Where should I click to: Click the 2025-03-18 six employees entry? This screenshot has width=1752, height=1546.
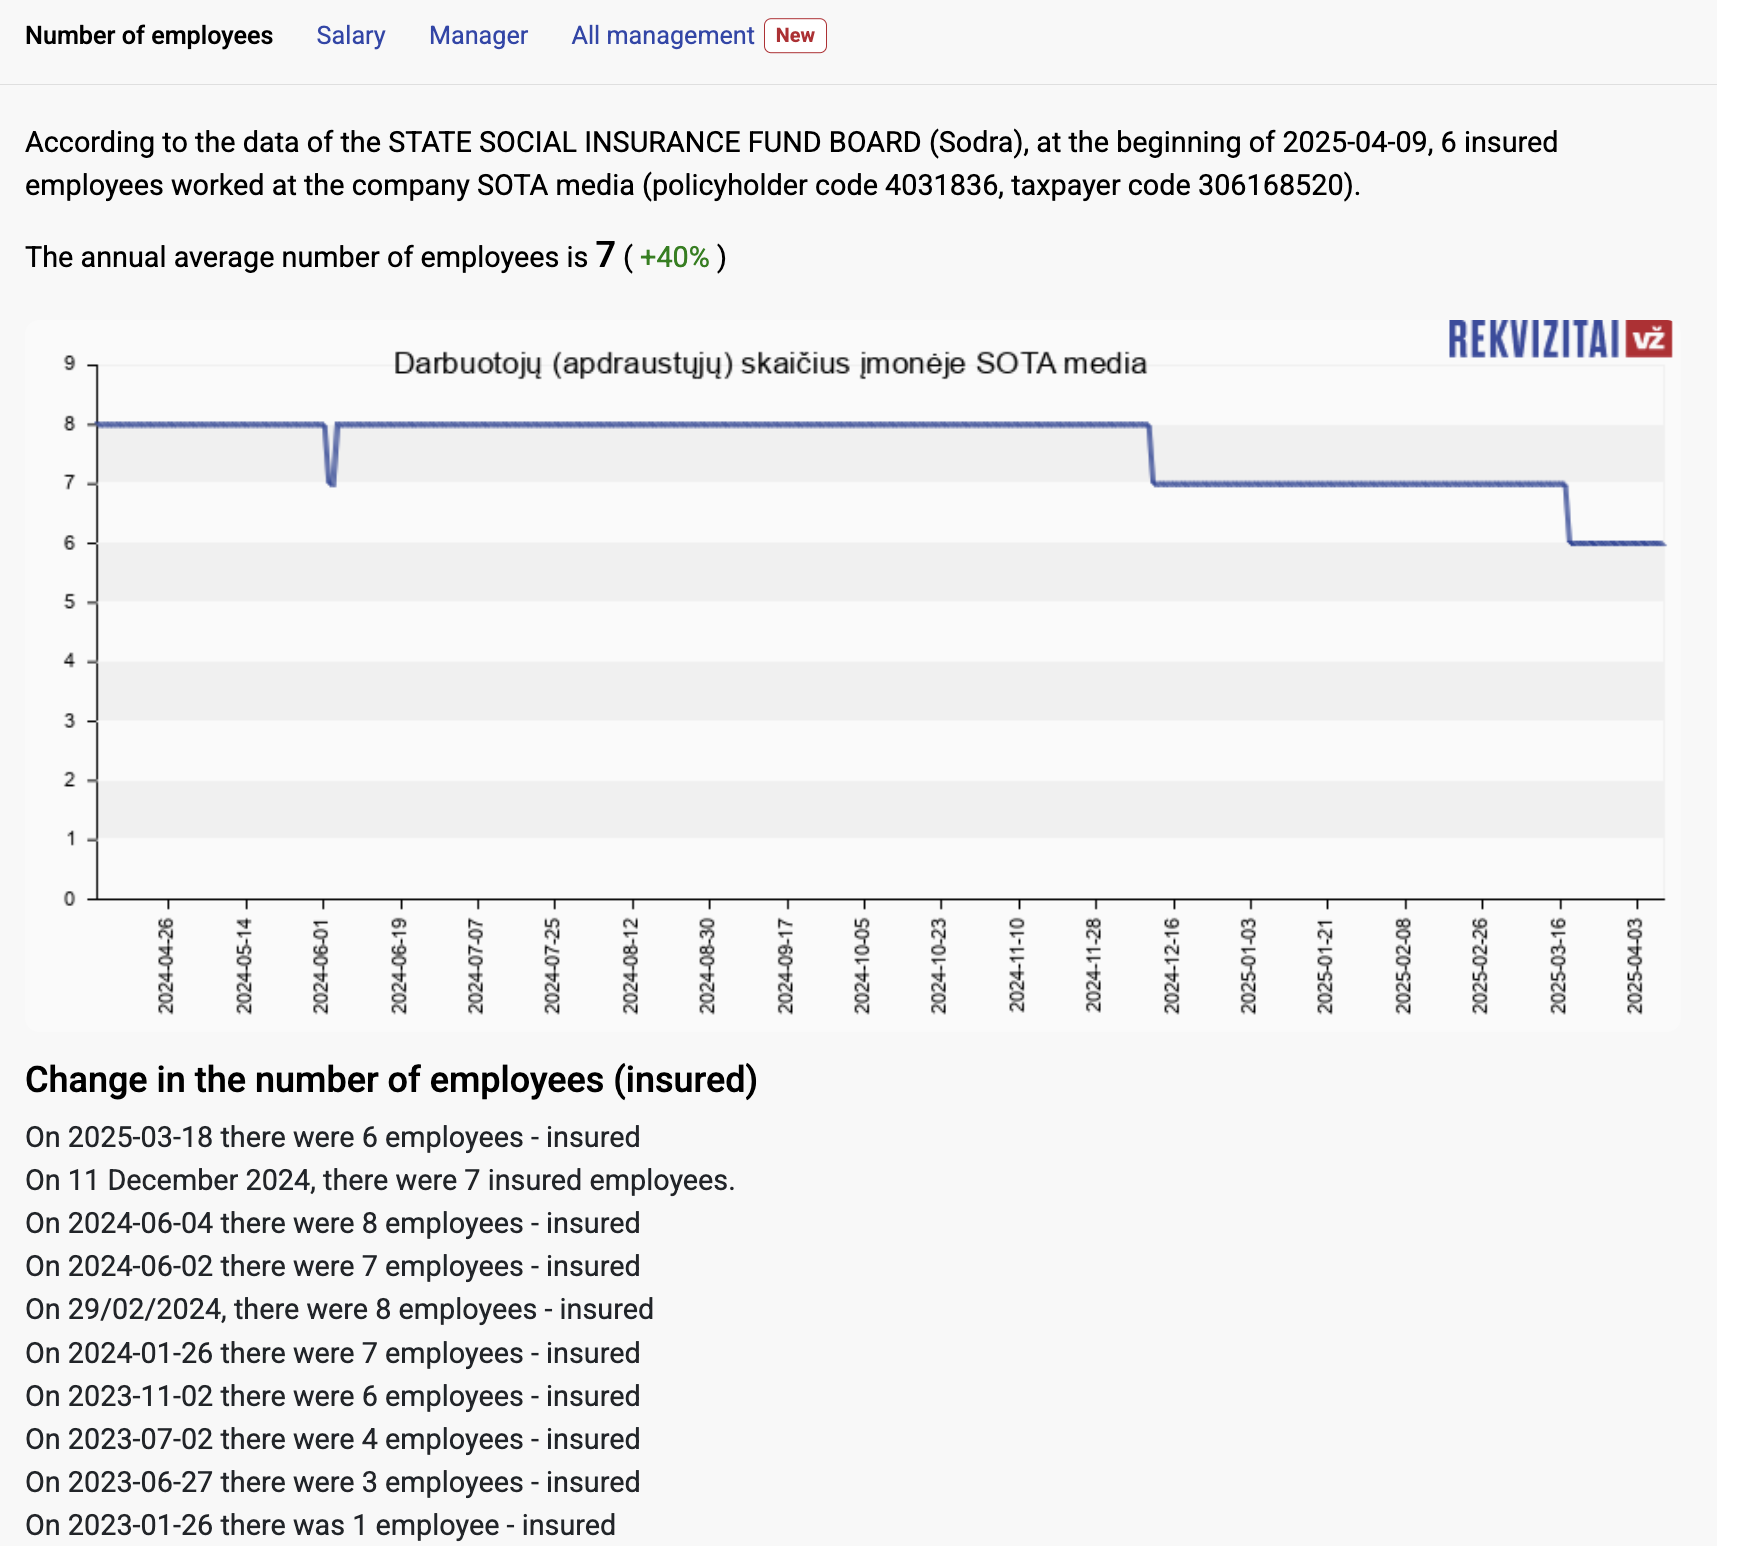coord(332,1137)
